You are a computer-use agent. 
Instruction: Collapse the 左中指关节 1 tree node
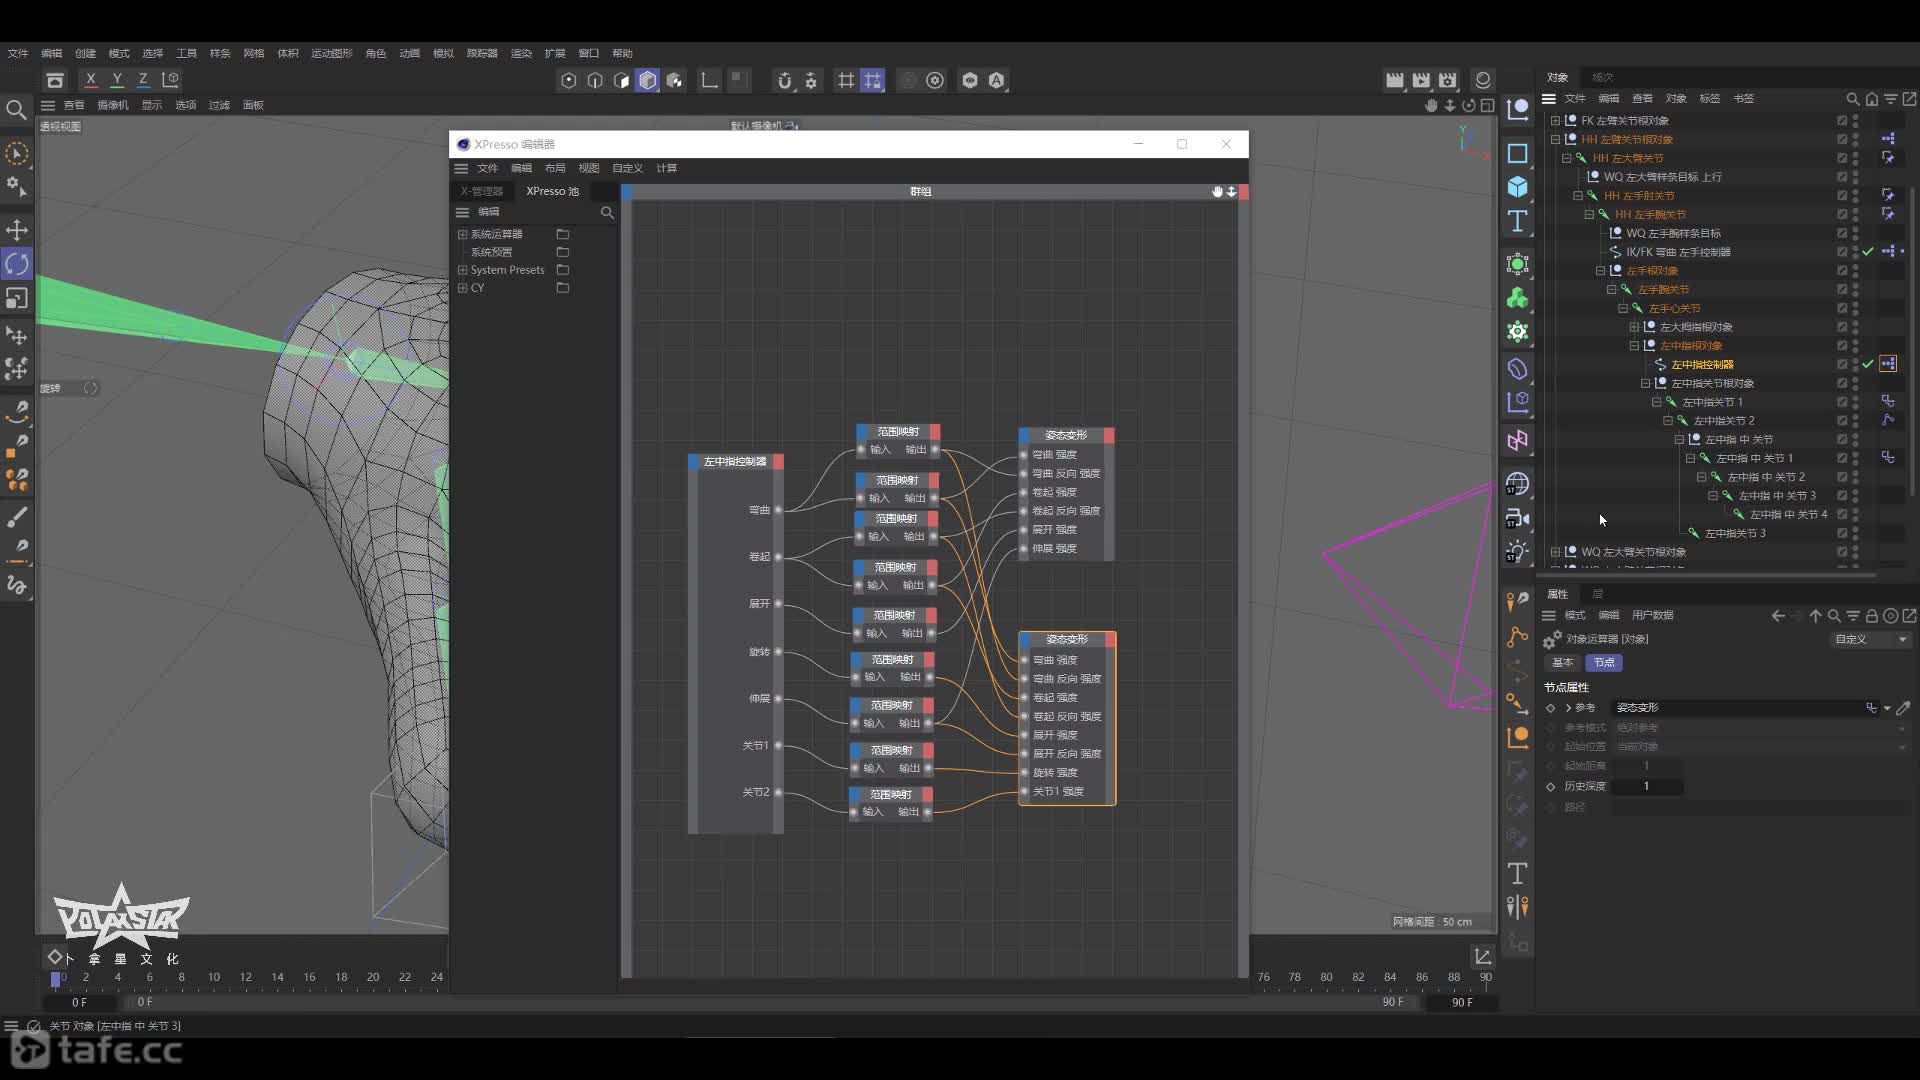[x=1656, y=402]
